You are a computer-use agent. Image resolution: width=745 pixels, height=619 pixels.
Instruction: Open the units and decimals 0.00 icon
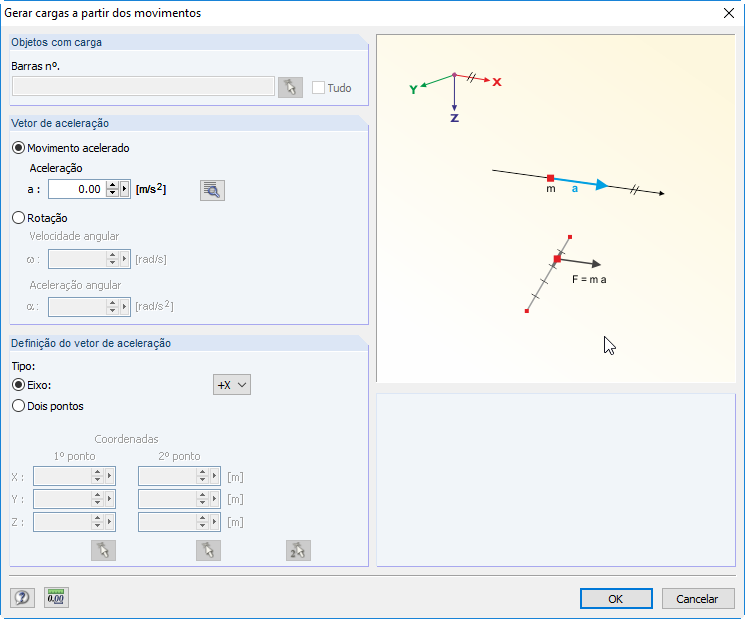click(56, 598)
